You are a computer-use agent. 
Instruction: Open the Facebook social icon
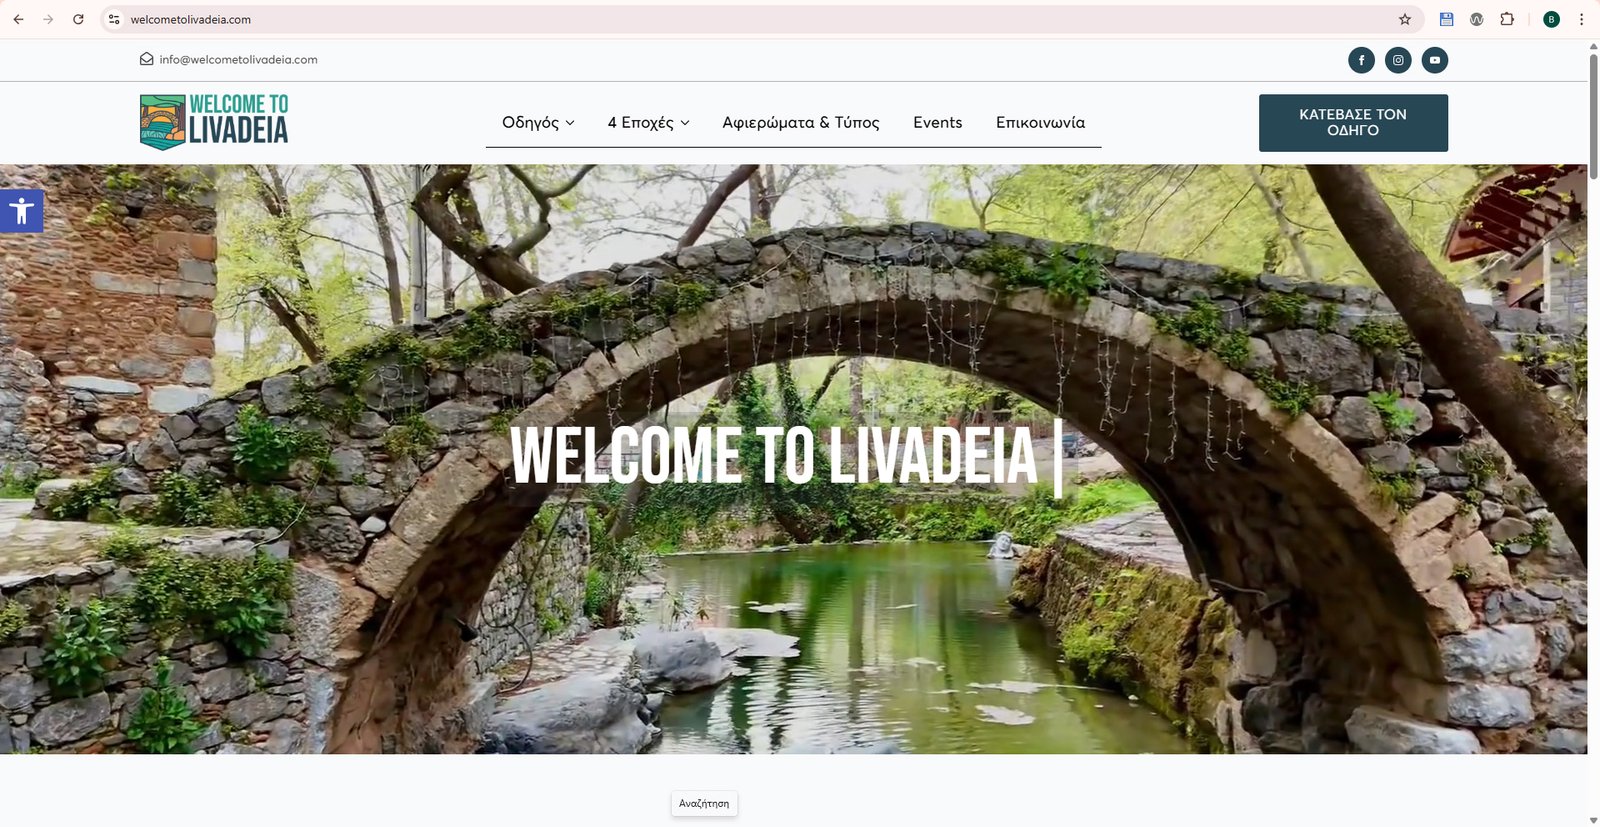coord(1361,60)
